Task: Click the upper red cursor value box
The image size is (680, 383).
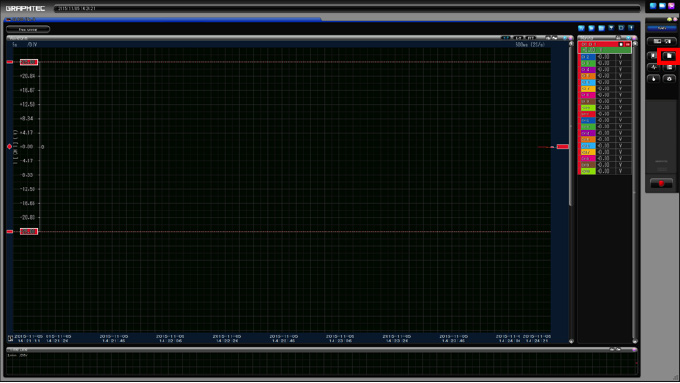Action: click(29, 62)
